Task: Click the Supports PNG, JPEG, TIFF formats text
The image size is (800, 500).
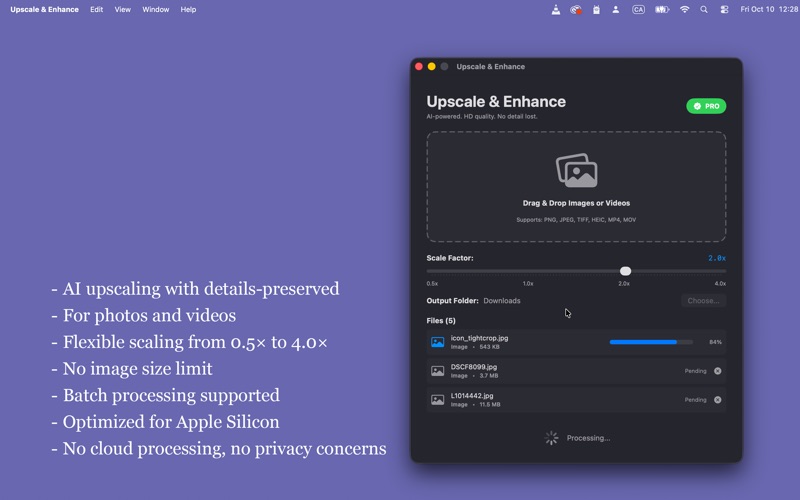Action: point(576,220)
